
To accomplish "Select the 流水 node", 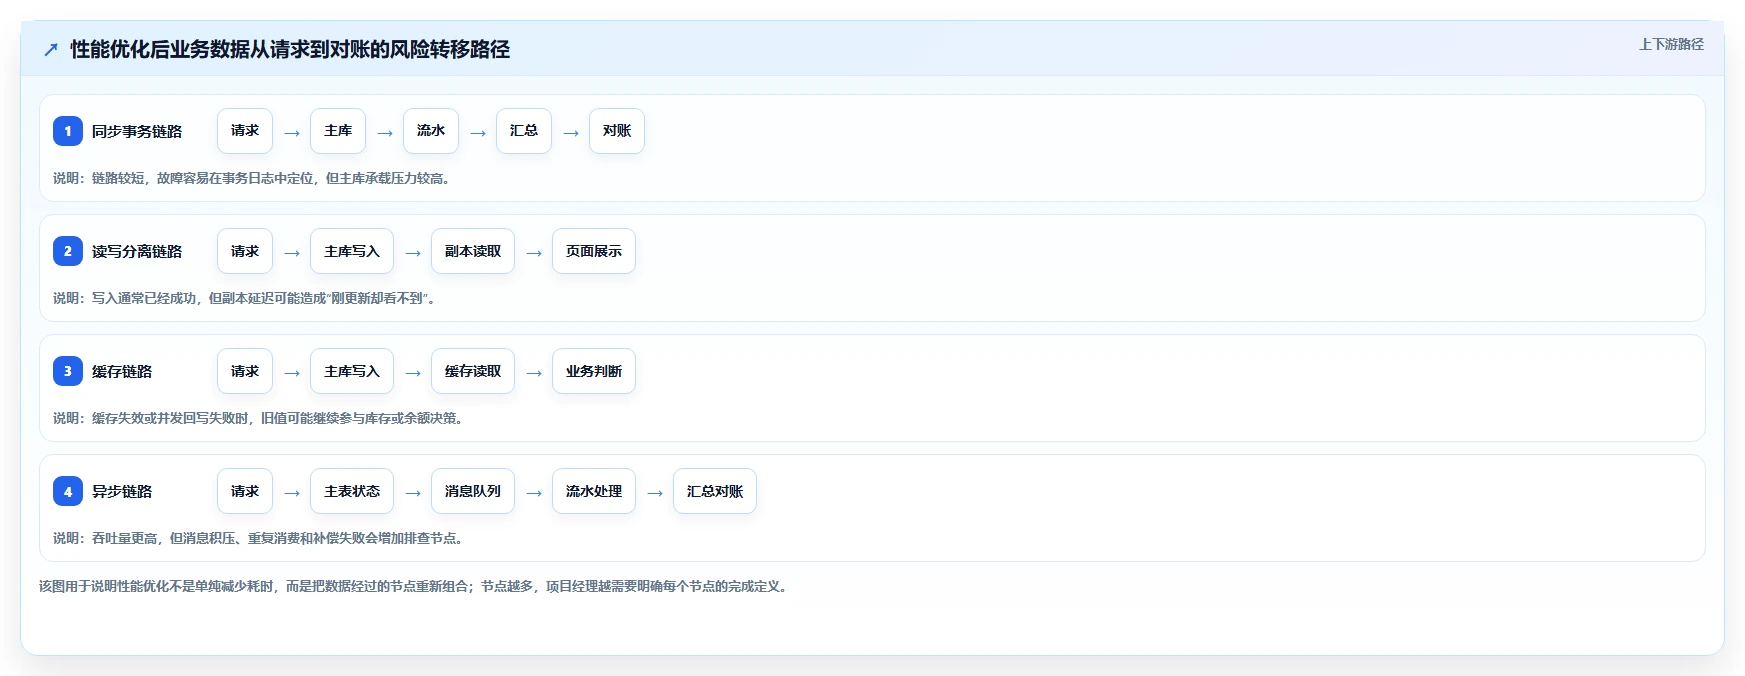I will [431, 131].
